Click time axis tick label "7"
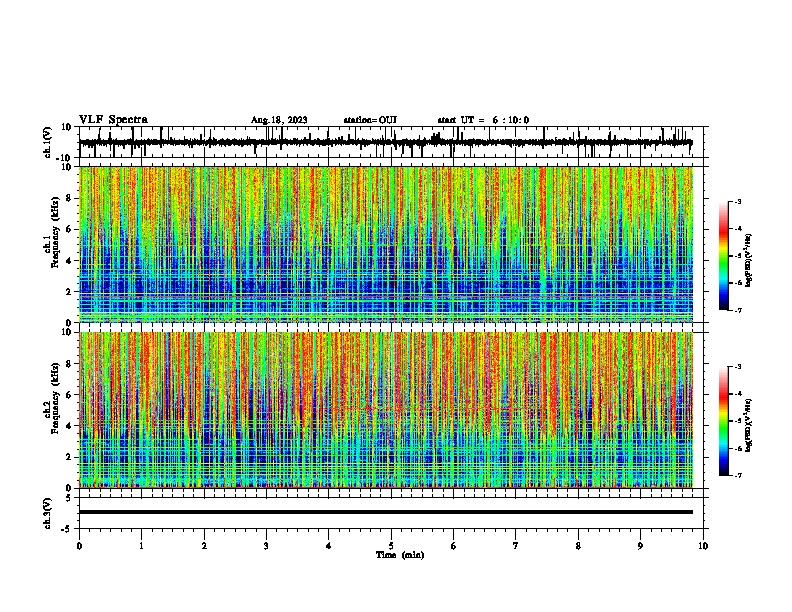 tap(516, 546)
